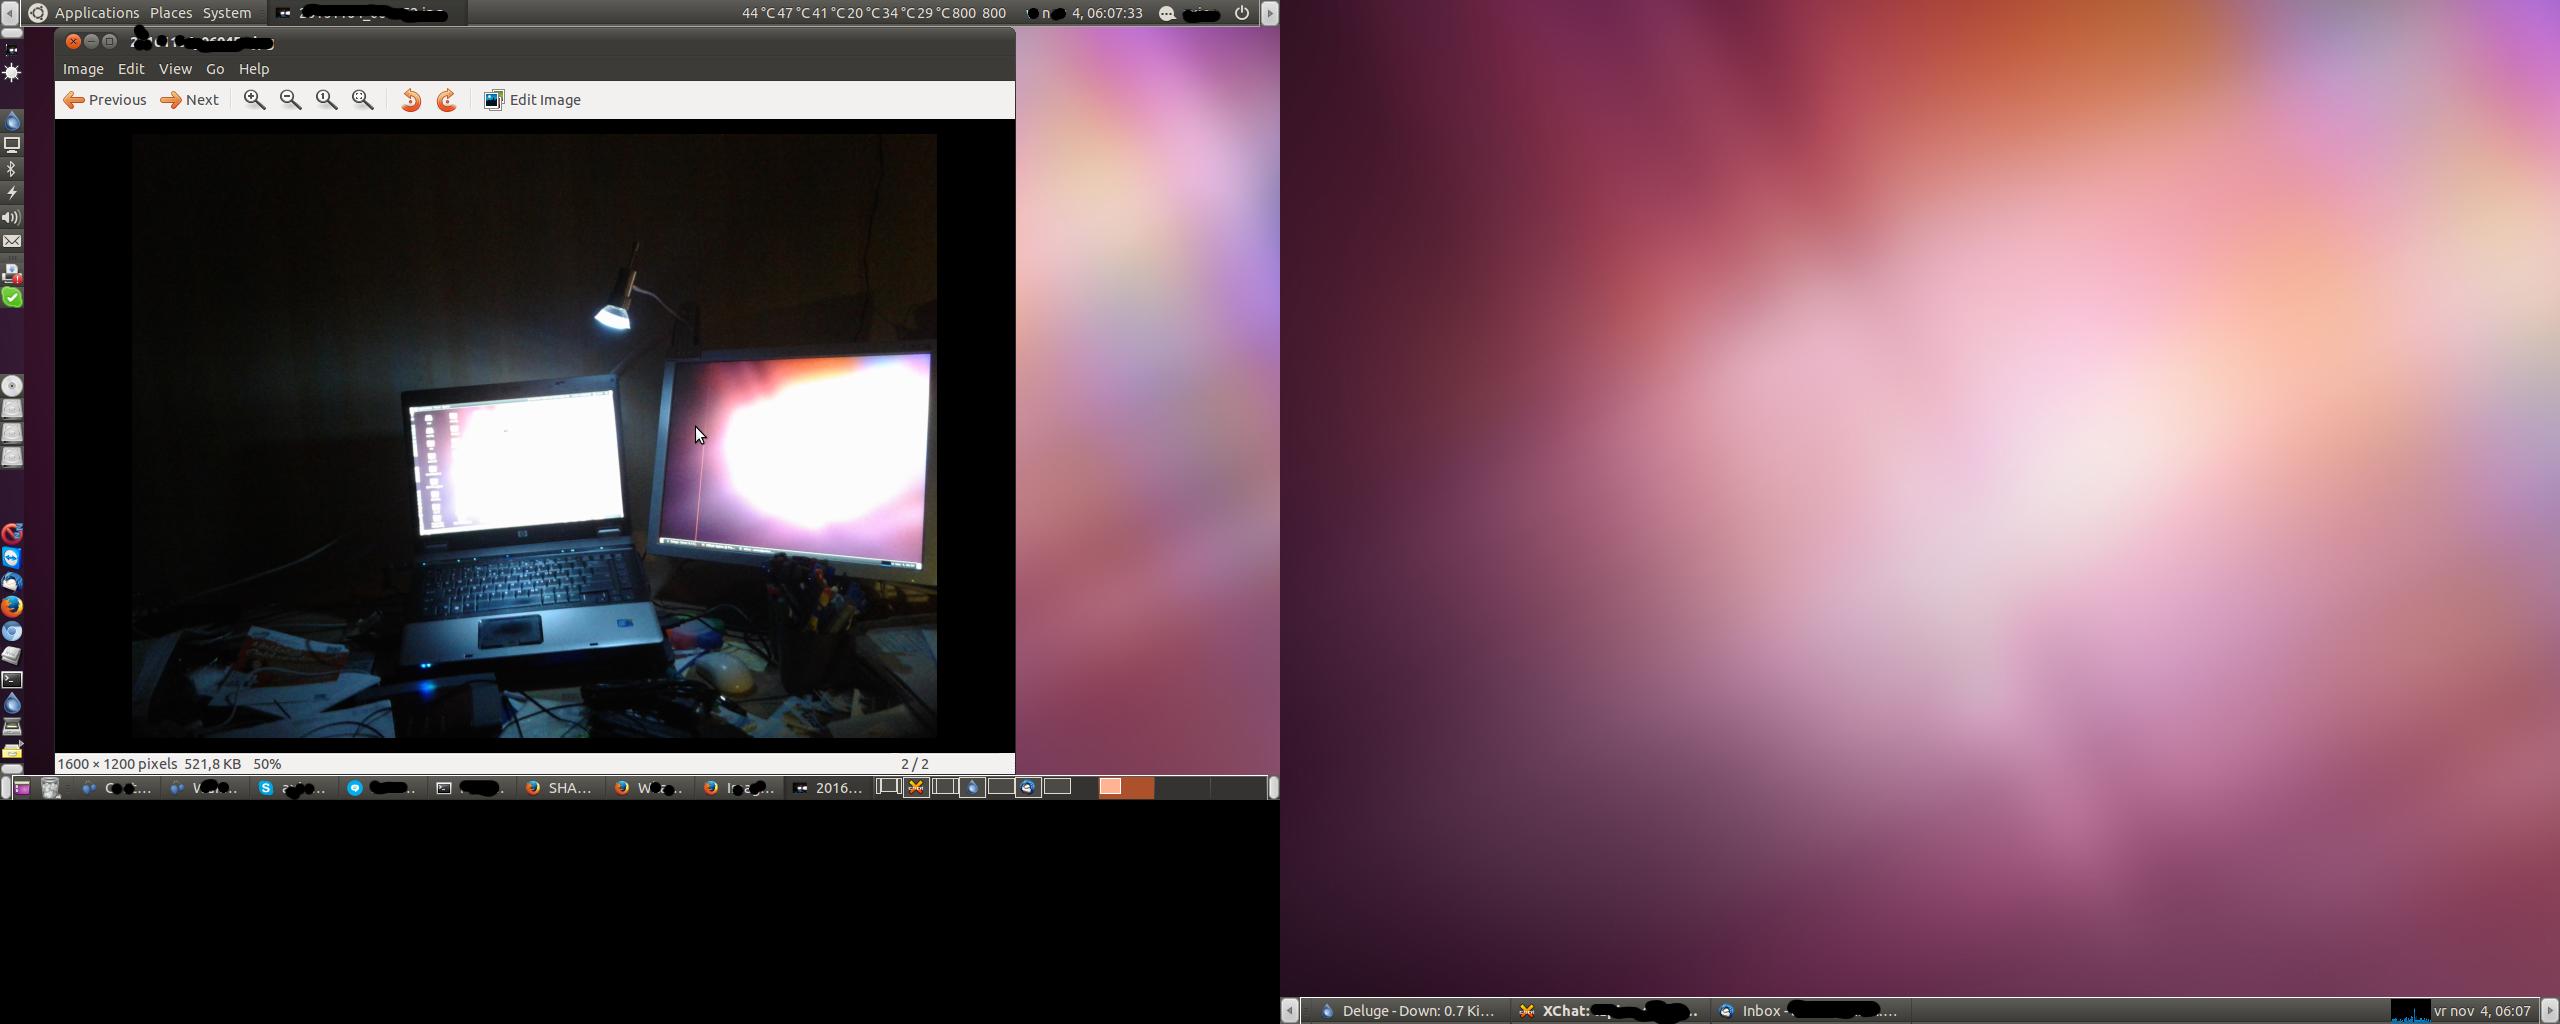Open the Applications menu in top panel
The height and width of the screenshot is (1024, 2560).
(x=97, y=13)
